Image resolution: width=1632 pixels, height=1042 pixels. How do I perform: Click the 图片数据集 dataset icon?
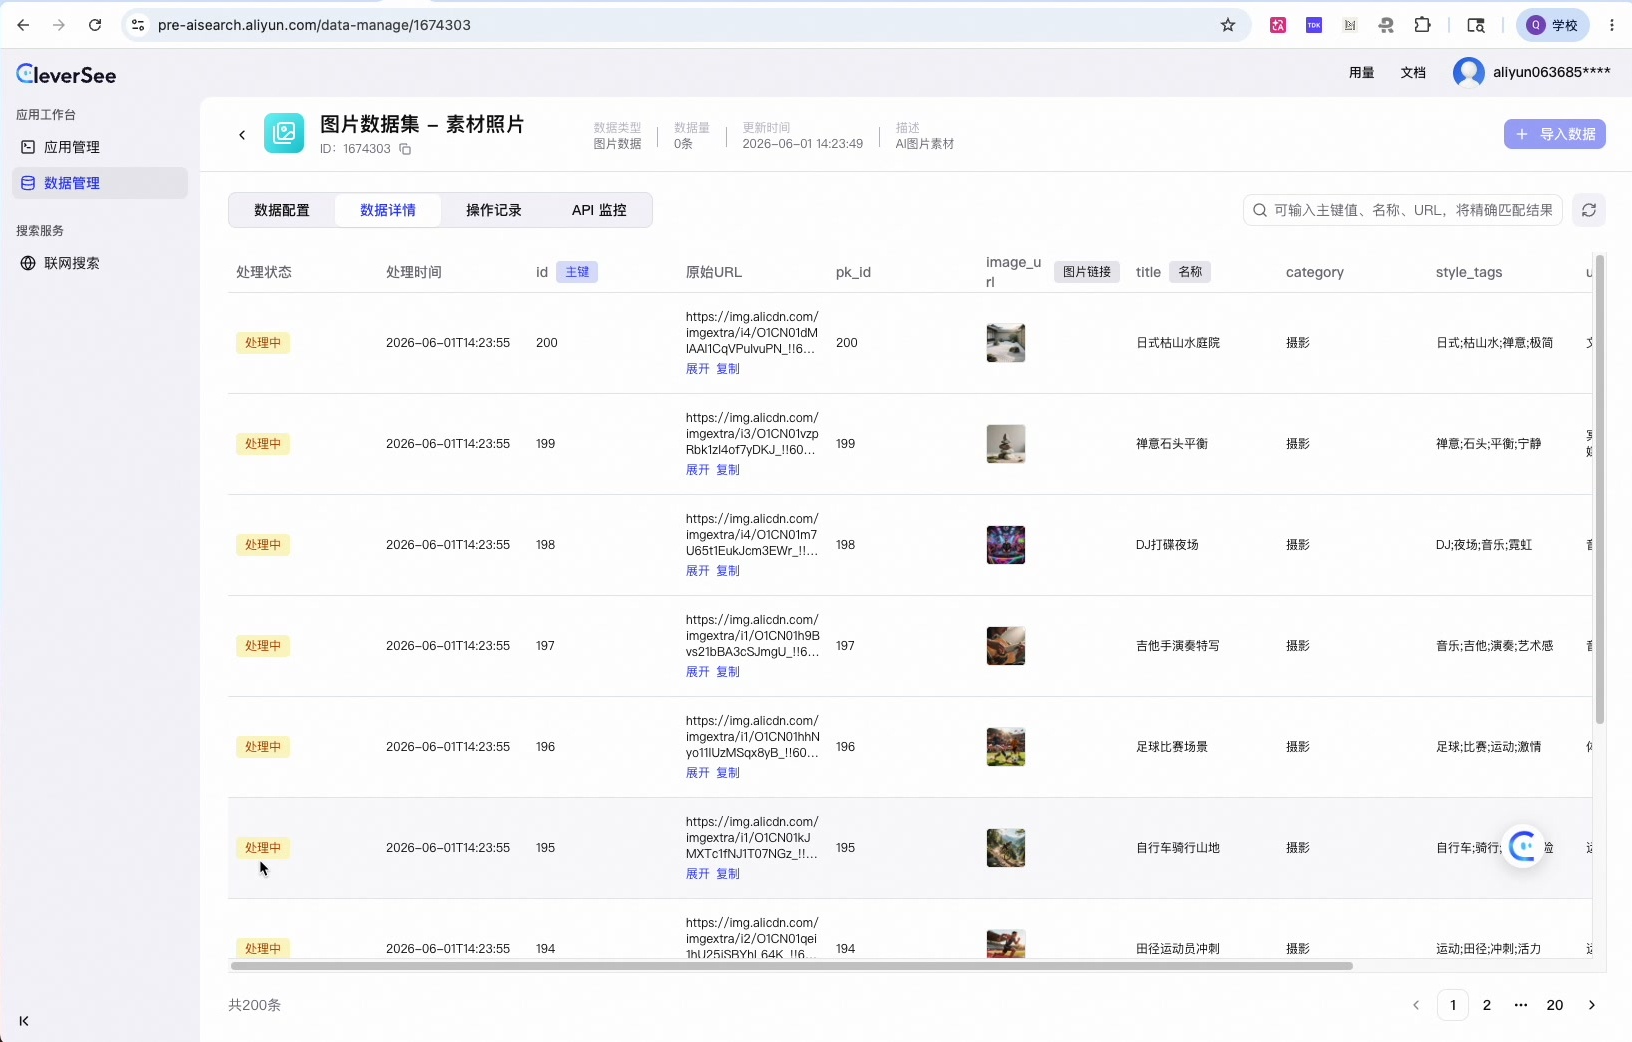(284, 133)
